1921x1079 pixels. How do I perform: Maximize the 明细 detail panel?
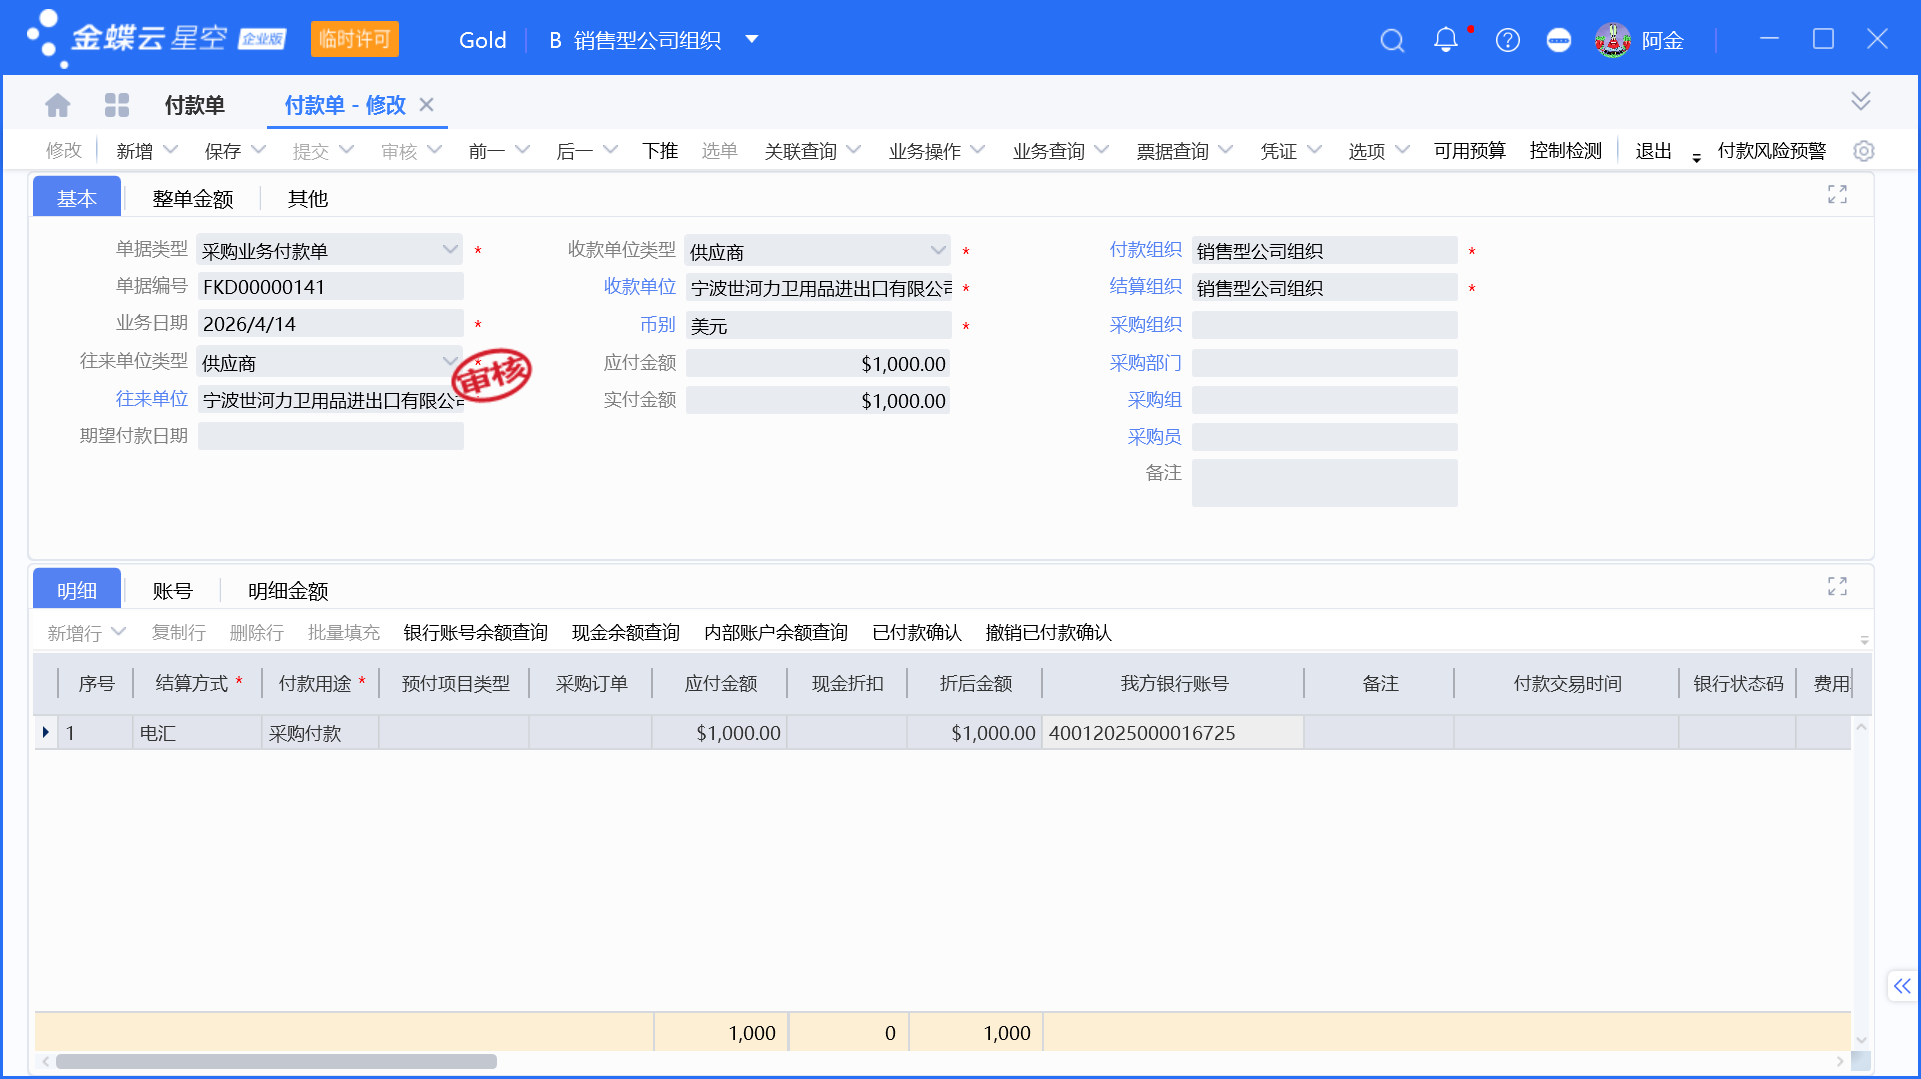coord(1837,586)
